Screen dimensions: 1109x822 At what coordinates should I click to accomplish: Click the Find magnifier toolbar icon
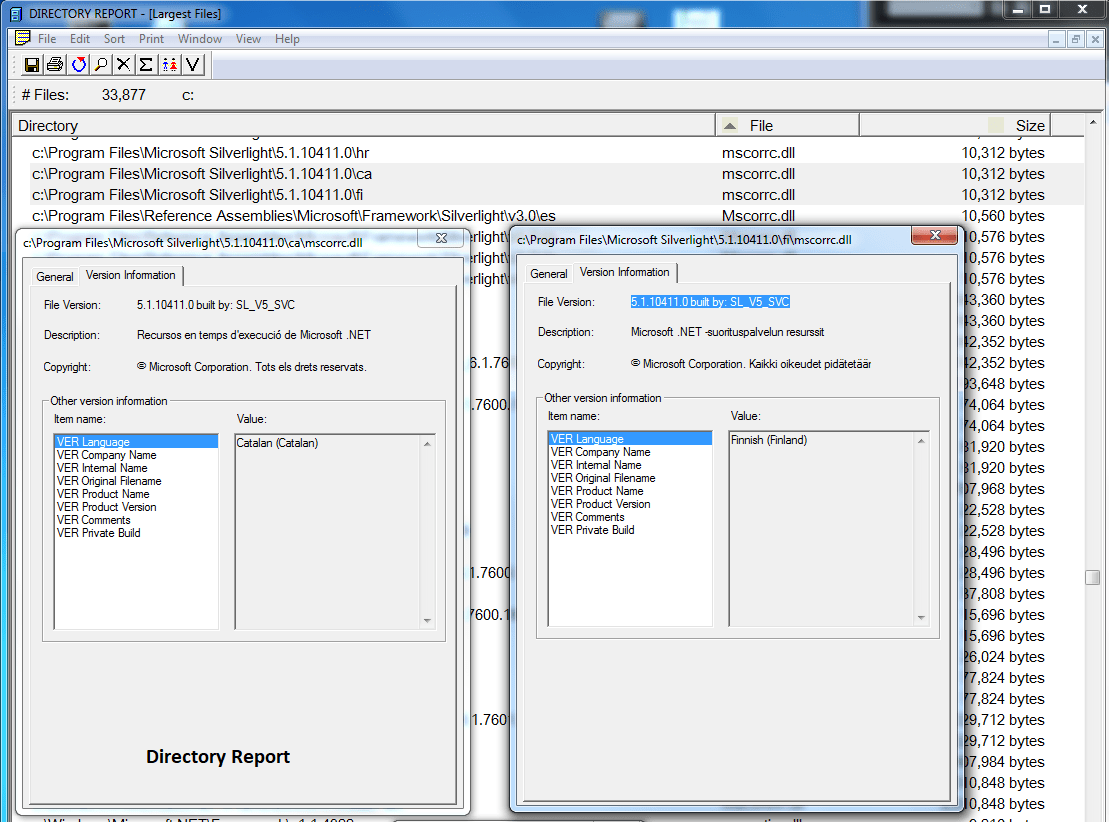[100, 65]
